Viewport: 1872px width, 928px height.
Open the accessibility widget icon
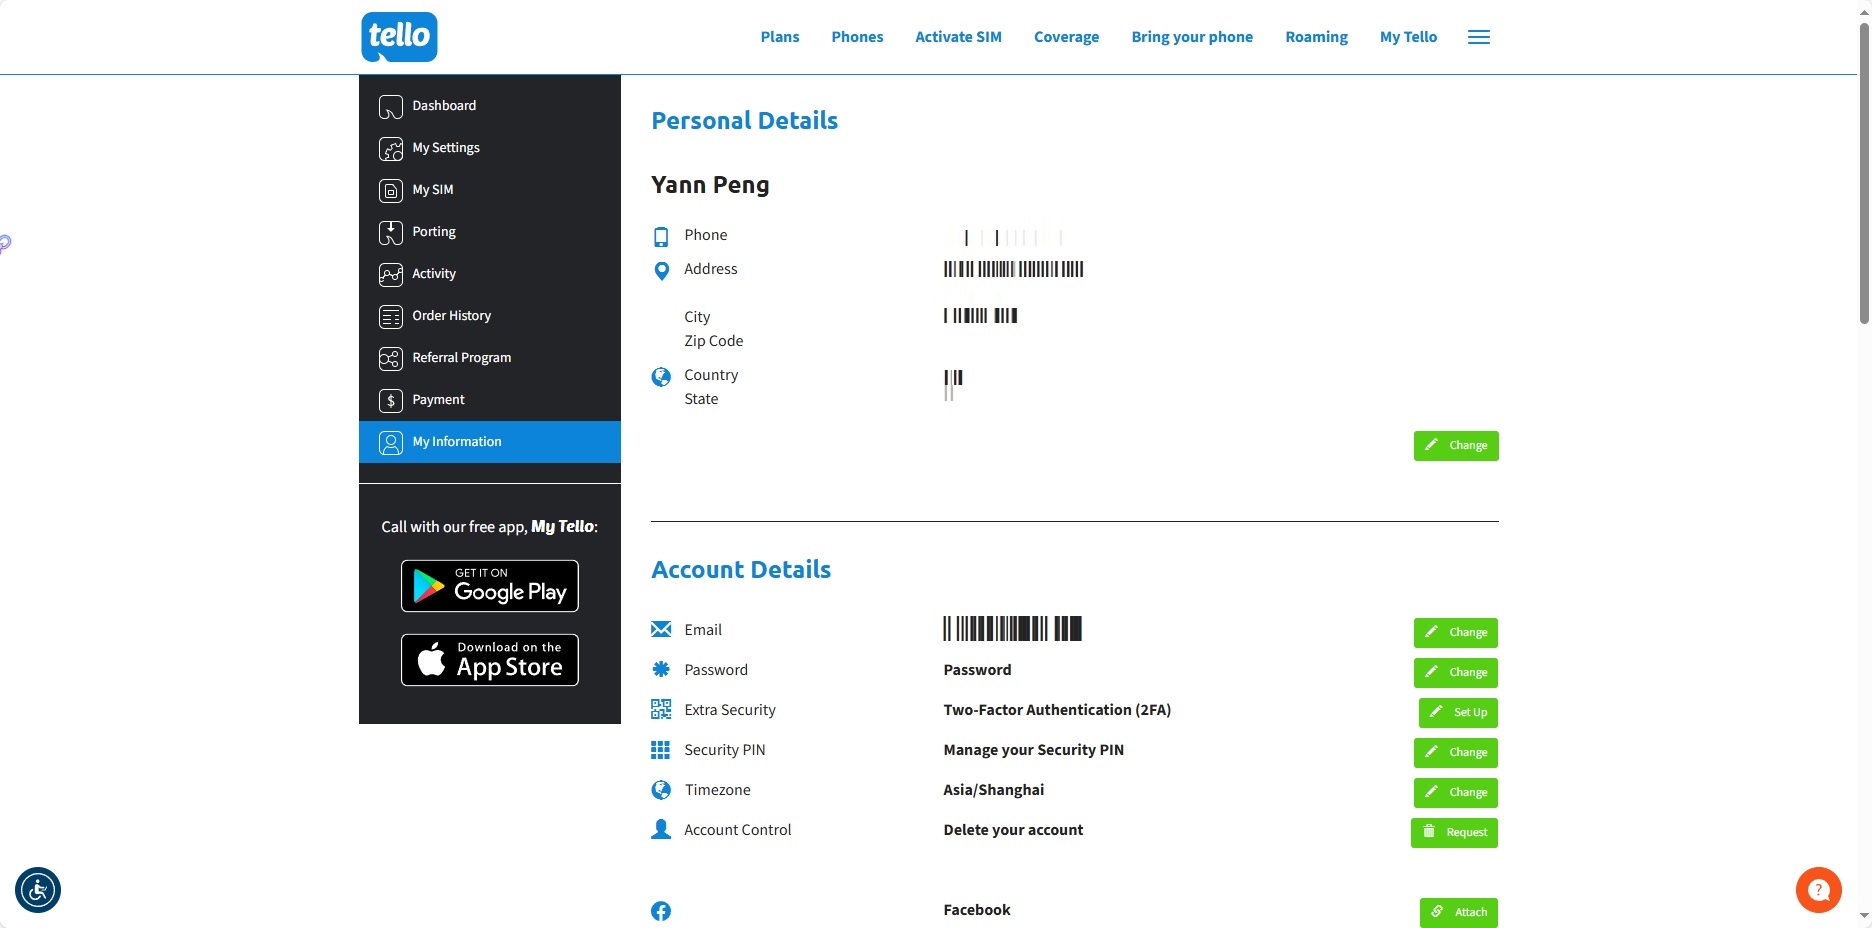38,890
